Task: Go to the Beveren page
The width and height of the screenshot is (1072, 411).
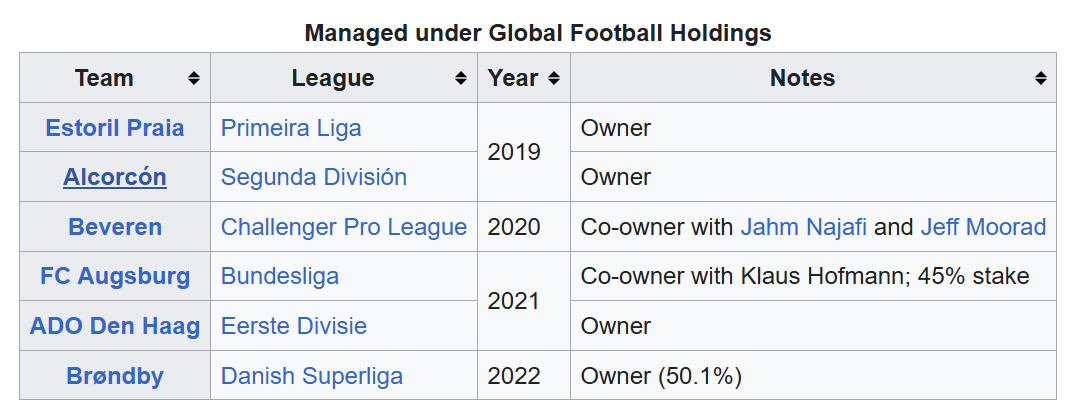Action: point(115,227)
